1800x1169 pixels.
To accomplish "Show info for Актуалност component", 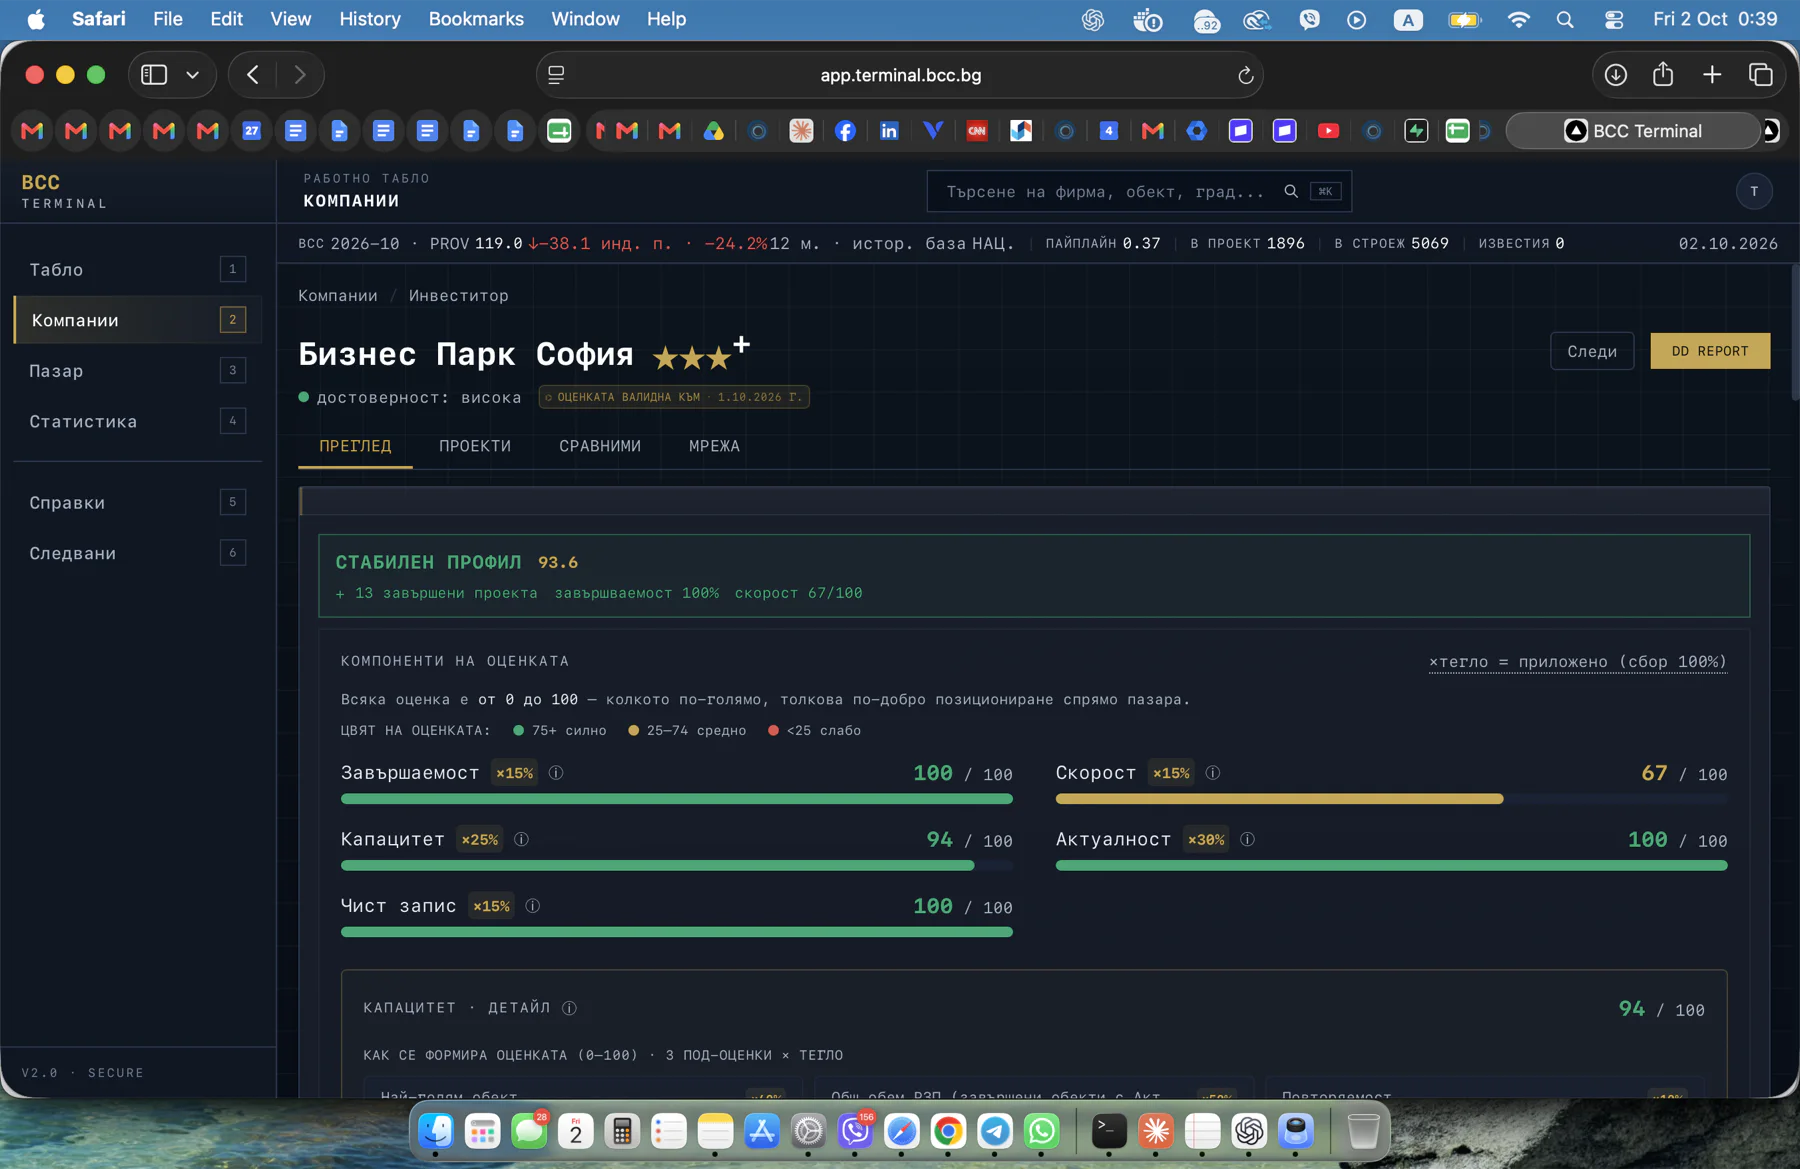I will pyautogui.click(x=1247, y=840).
